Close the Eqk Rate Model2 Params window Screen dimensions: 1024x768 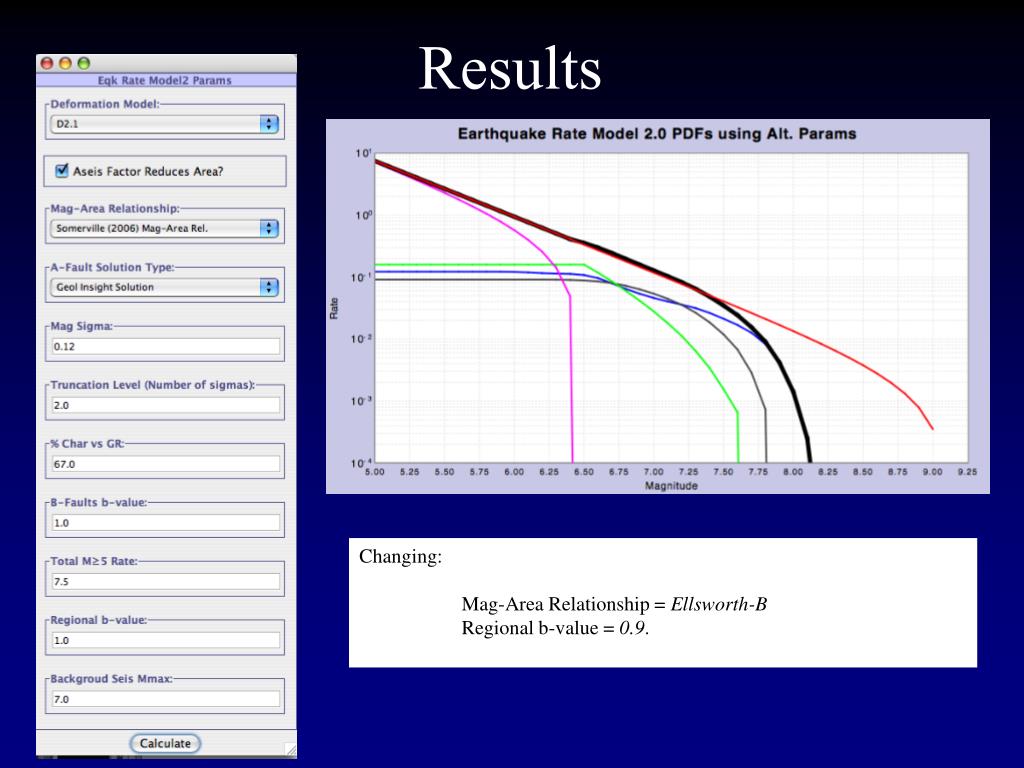click(x=47, y=63)
